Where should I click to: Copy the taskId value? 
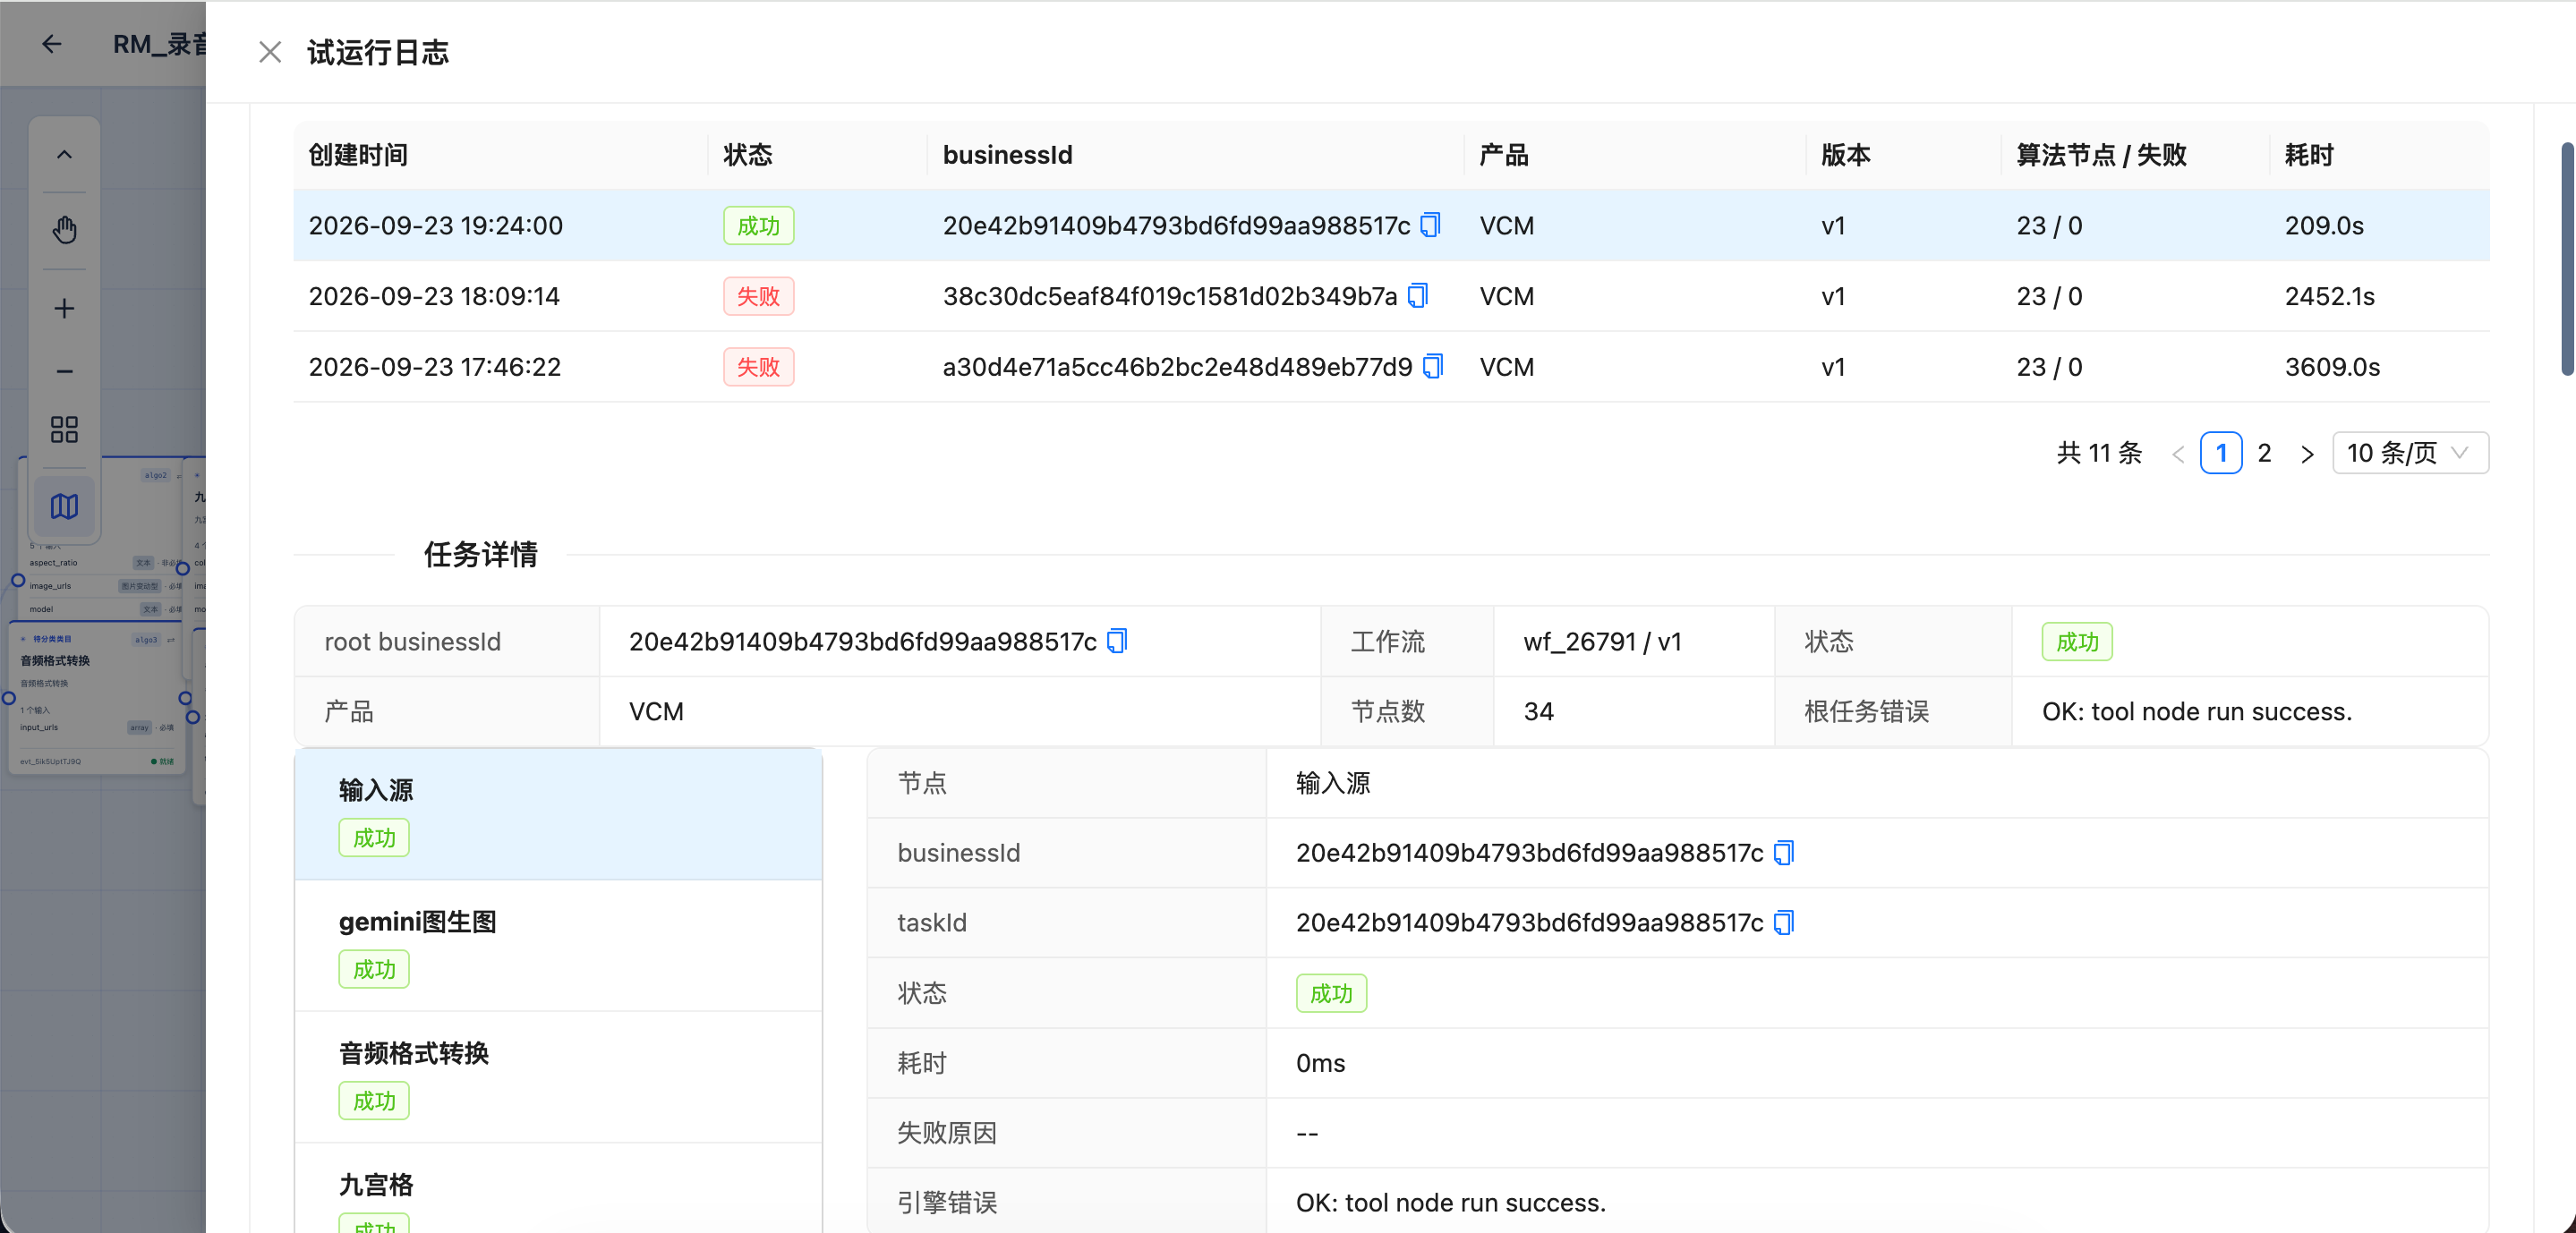(1783, 923)
